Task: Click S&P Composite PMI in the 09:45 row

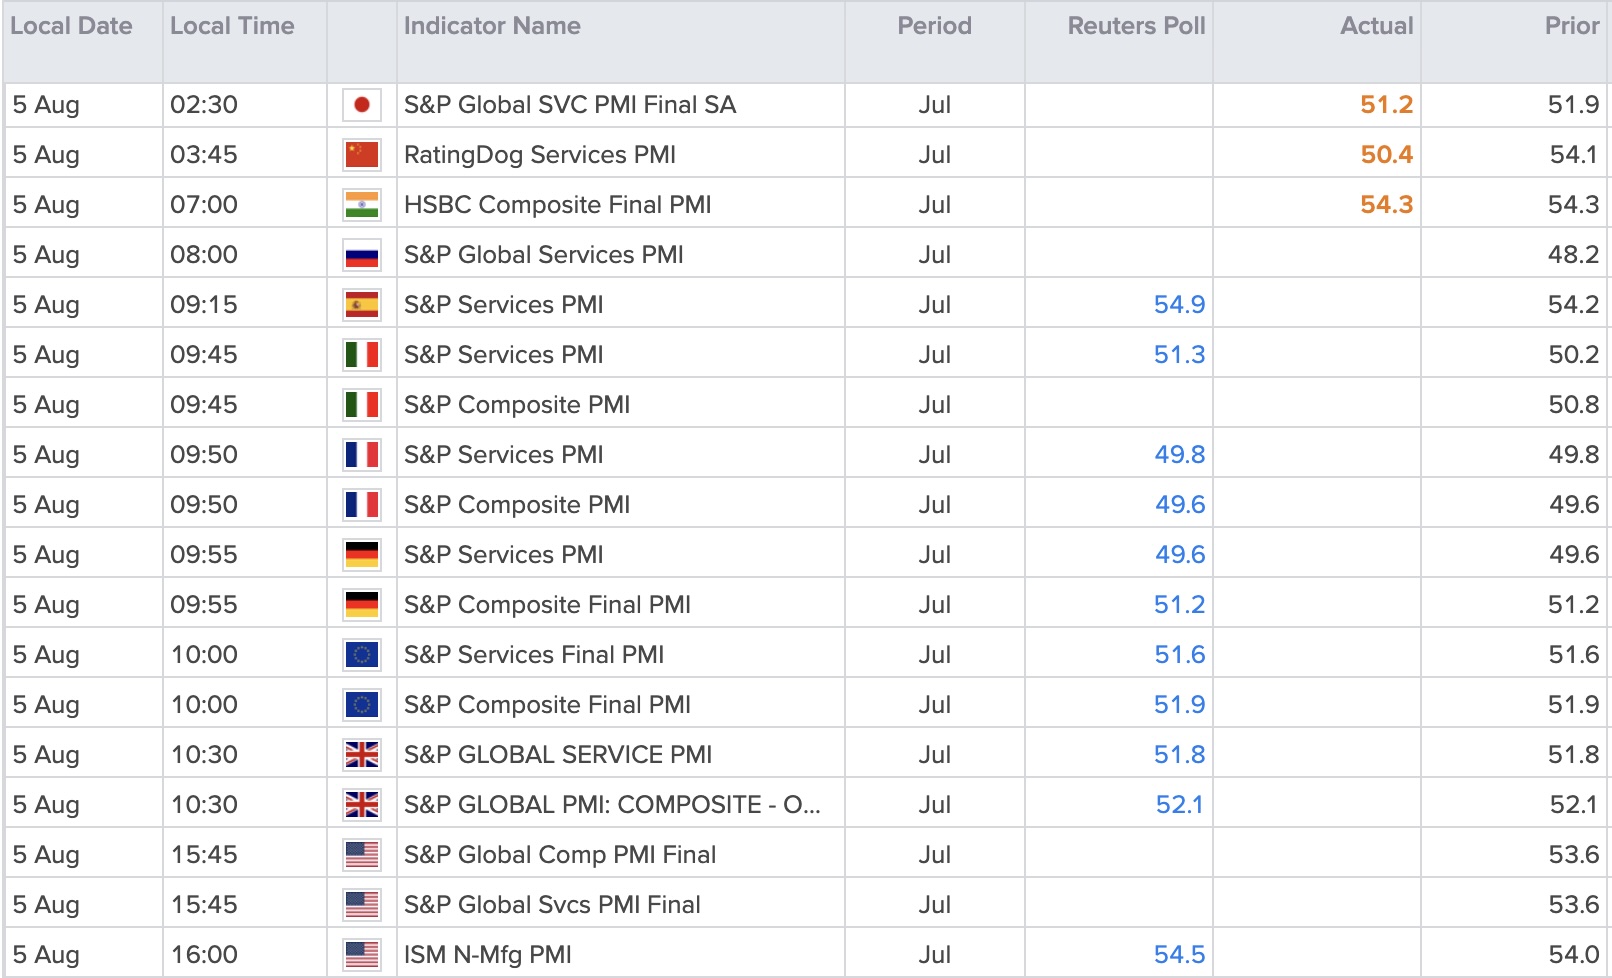Action: 517,405
